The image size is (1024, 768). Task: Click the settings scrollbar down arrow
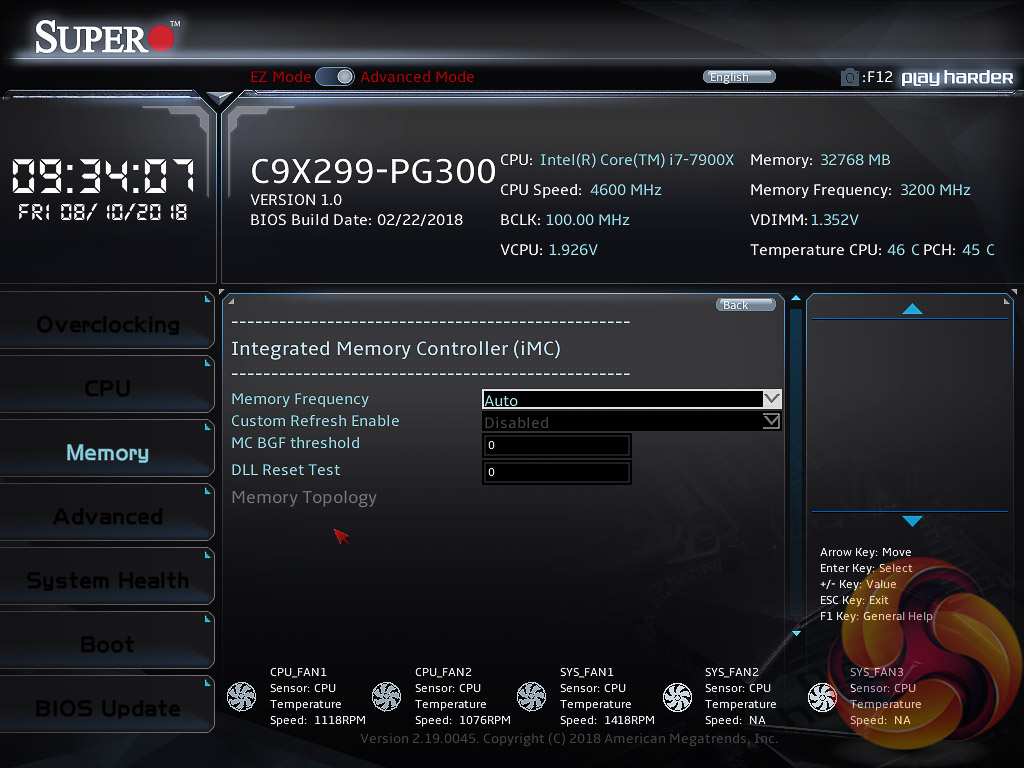pyautogui.click(x=796, y=633)
